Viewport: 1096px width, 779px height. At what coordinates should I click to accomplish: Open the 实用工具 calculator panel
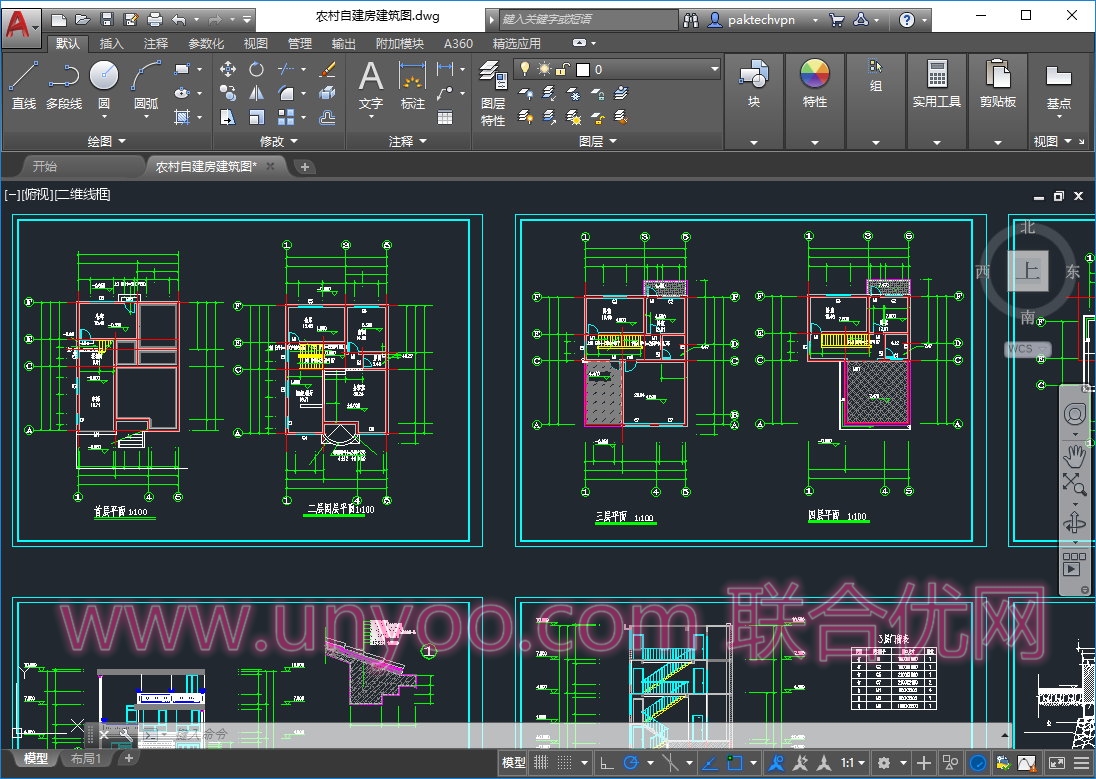936,84
